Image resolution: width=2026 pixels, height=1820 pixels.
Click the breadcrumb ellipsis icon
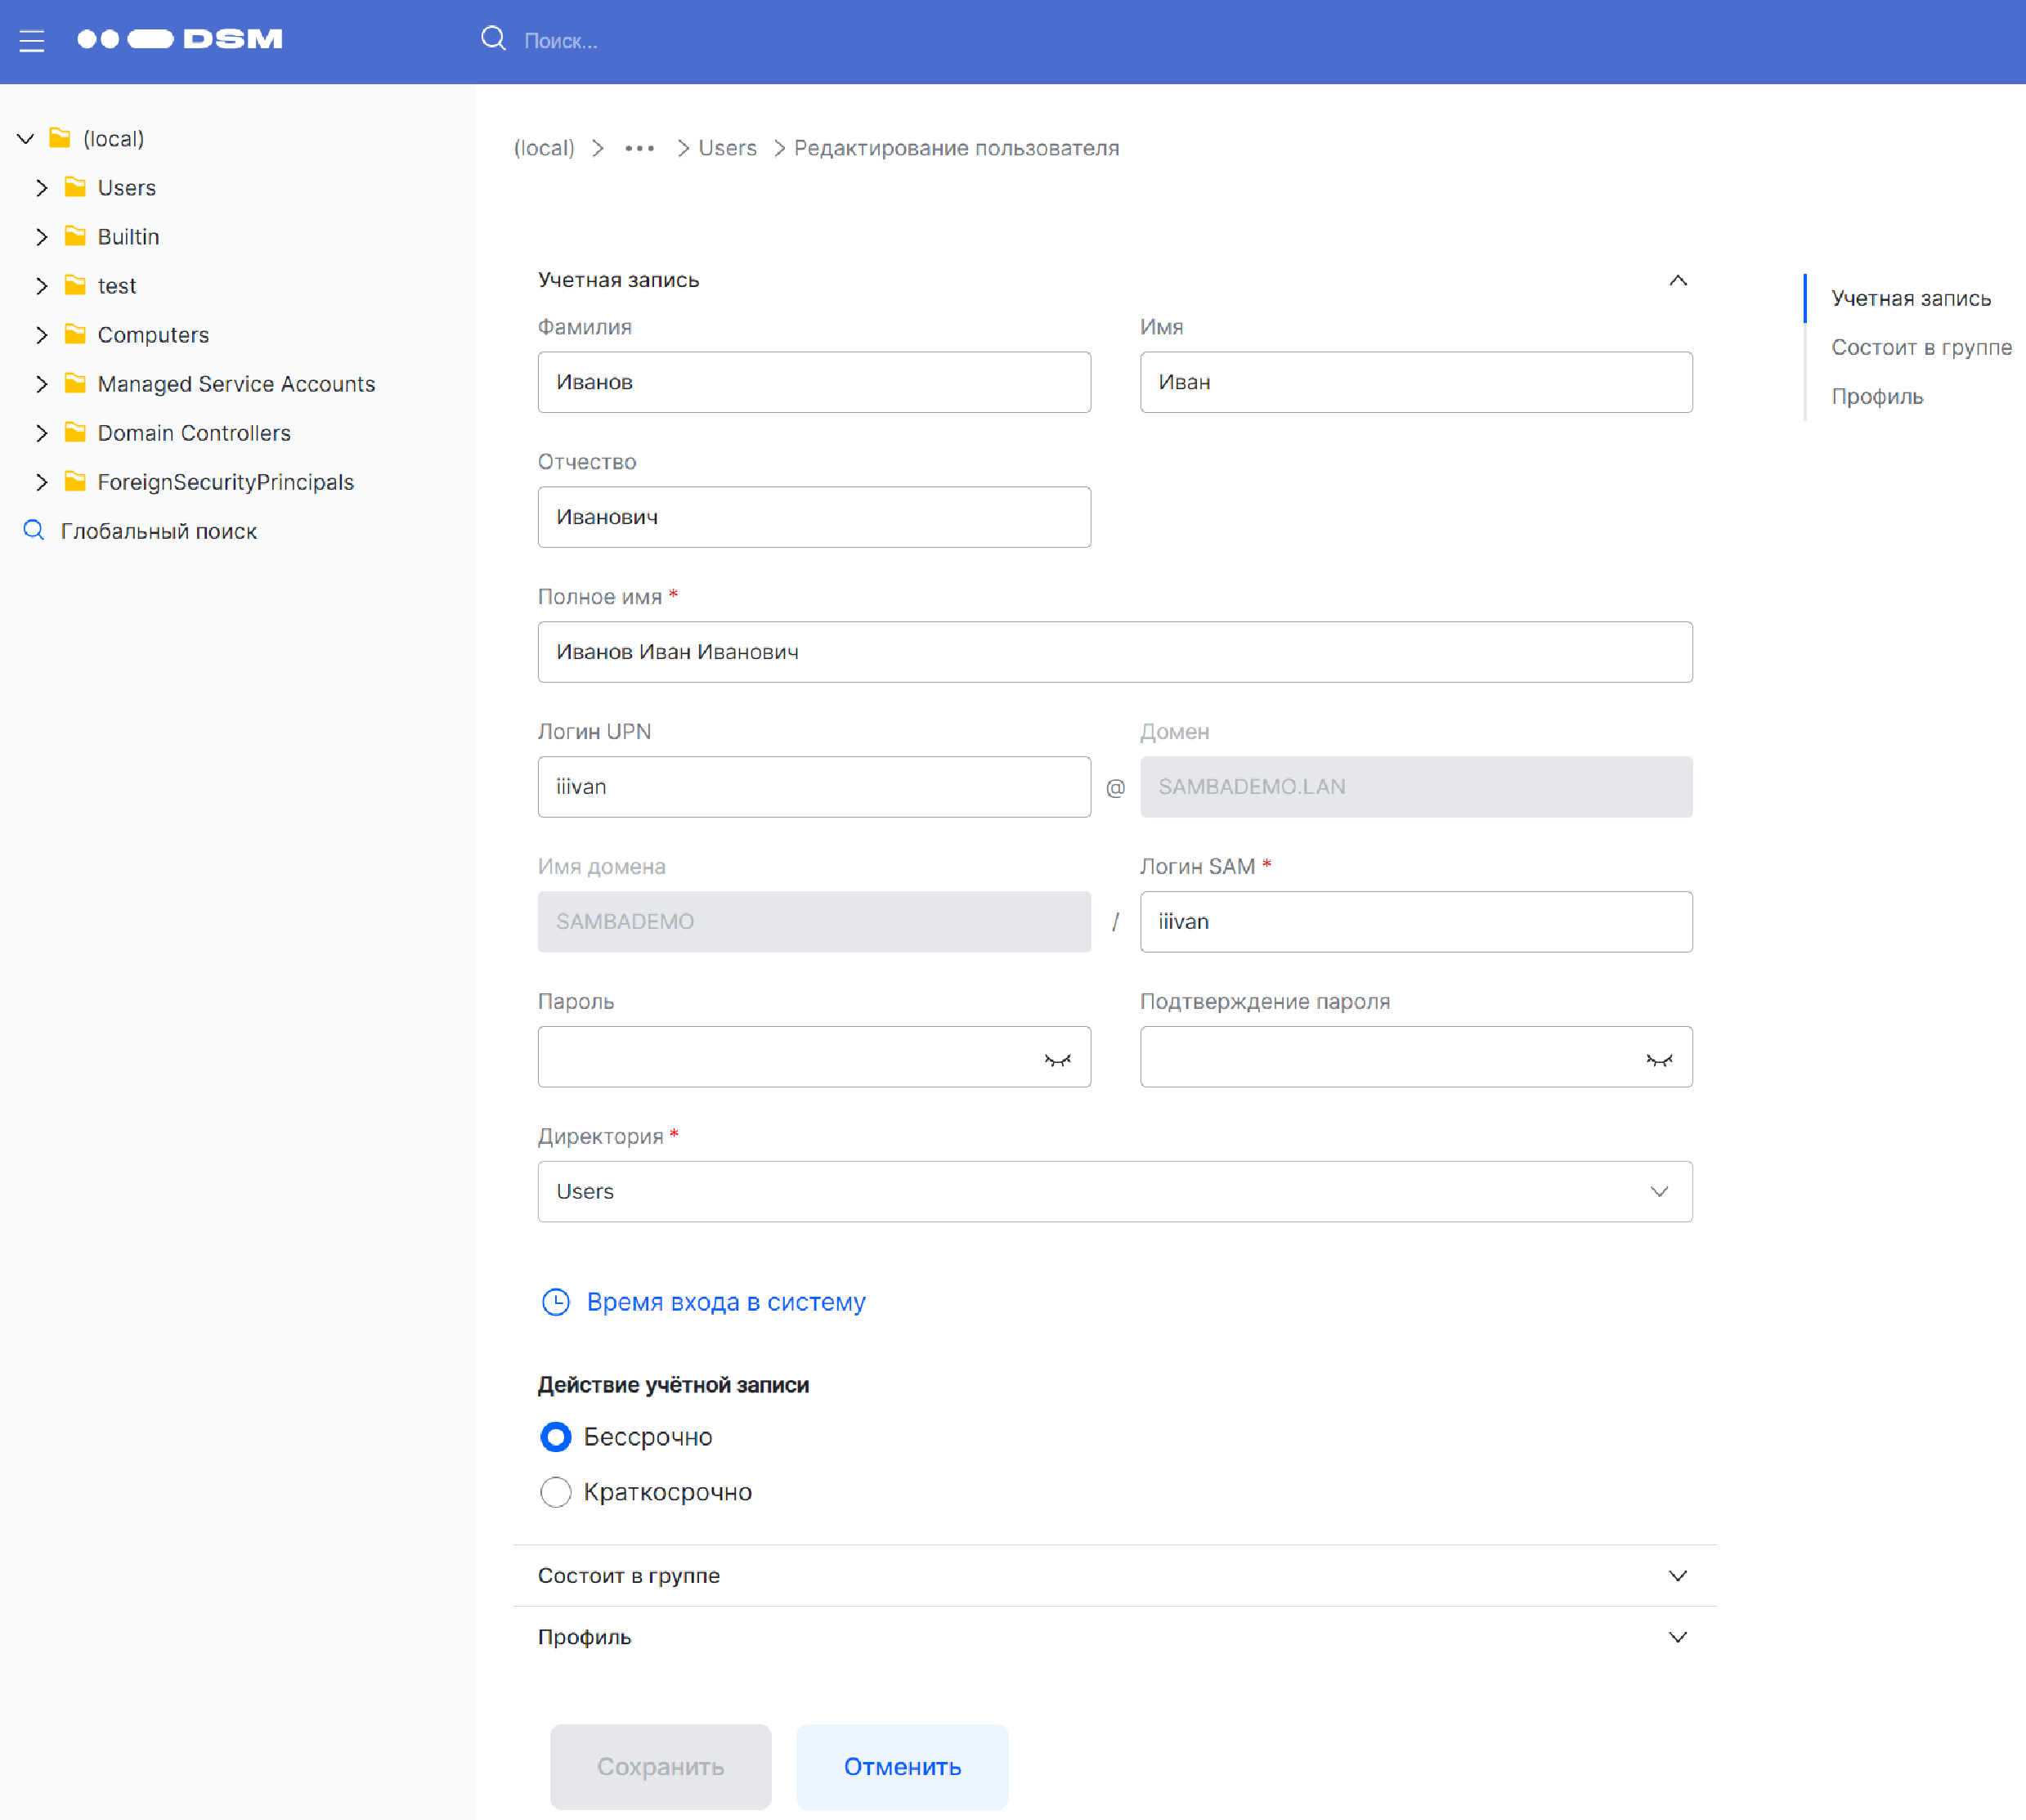[x=639, y=148]
